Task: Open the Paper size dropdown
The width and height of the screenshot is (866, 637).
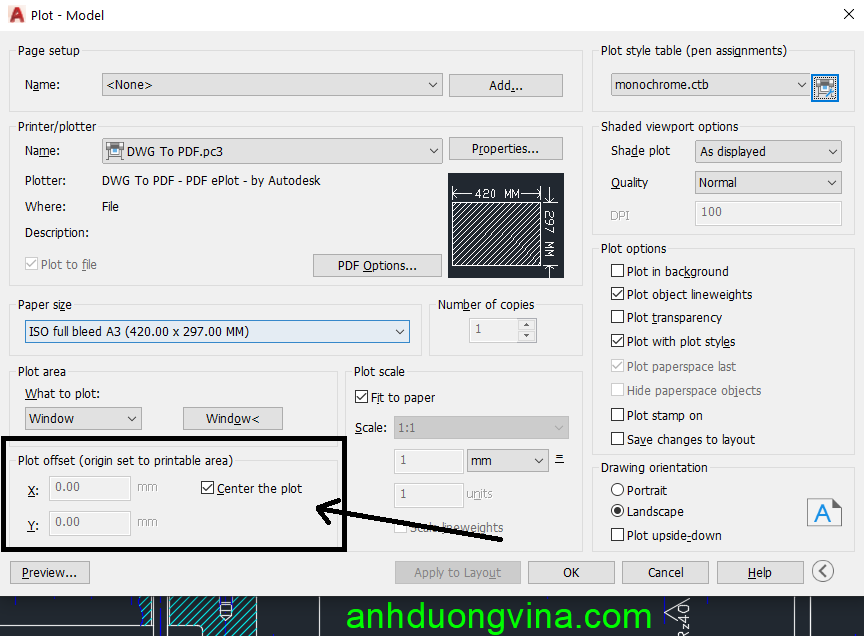Action: click(217, 332)
